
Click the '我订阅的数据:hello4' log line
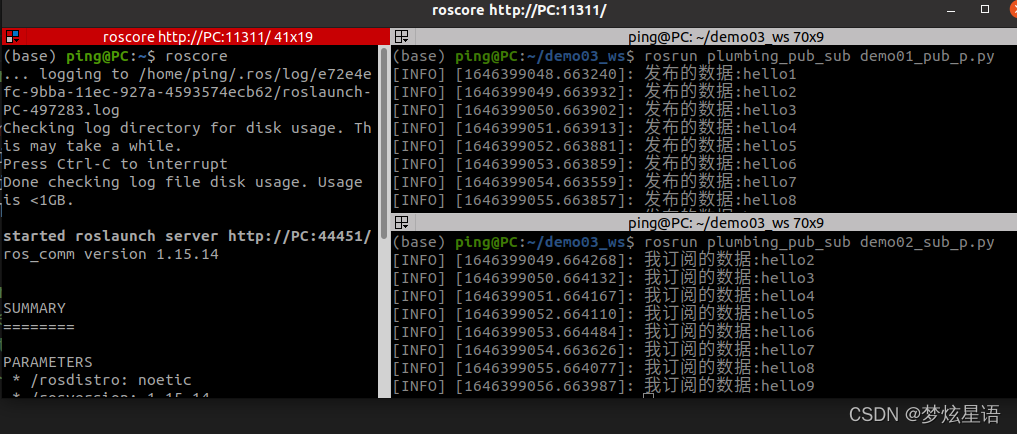pyautogui.click(x=604, y=296)
